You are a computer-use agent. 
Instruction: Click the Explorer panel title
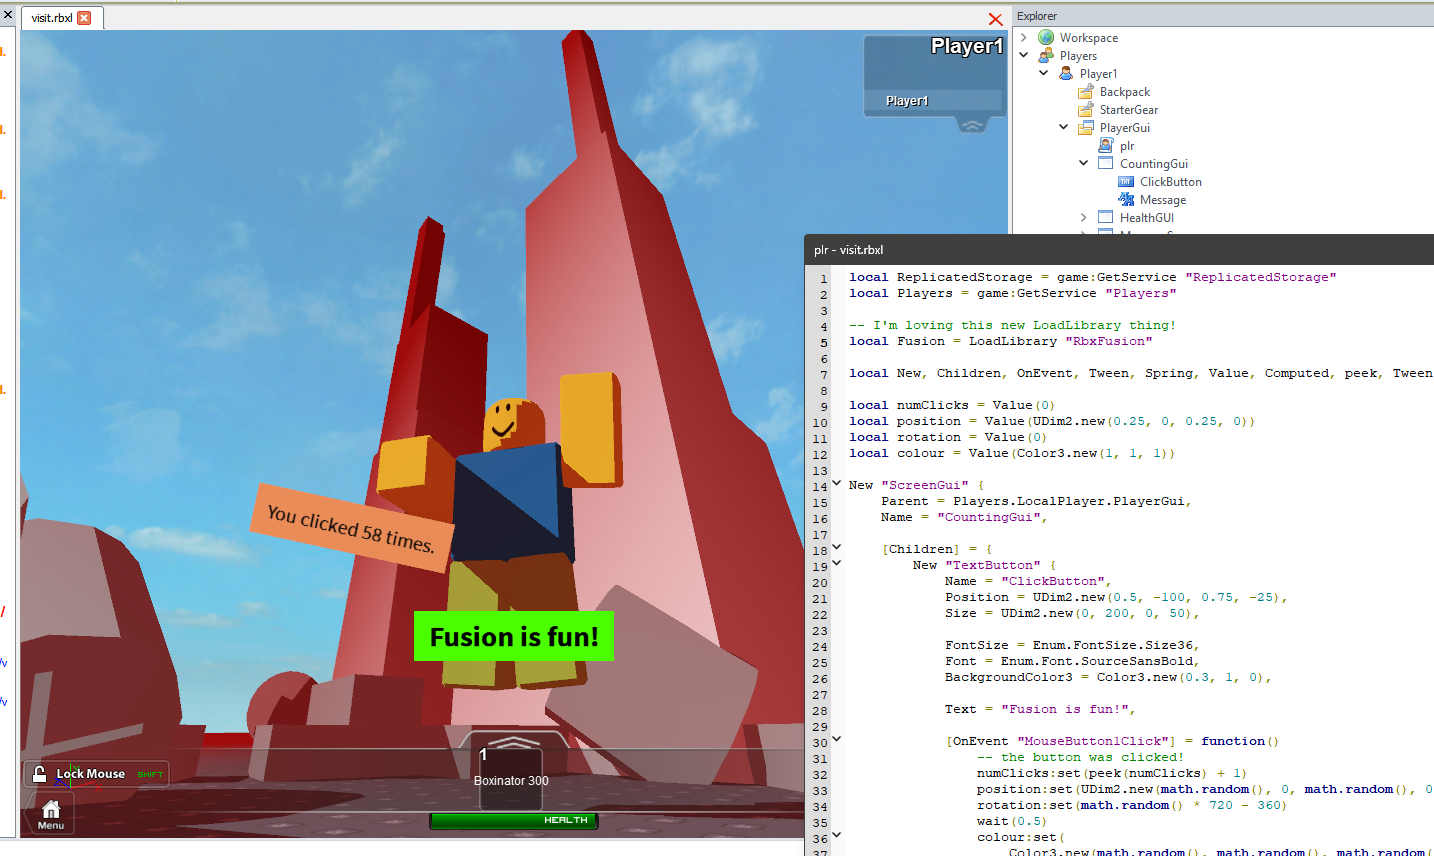point(1037,16)
